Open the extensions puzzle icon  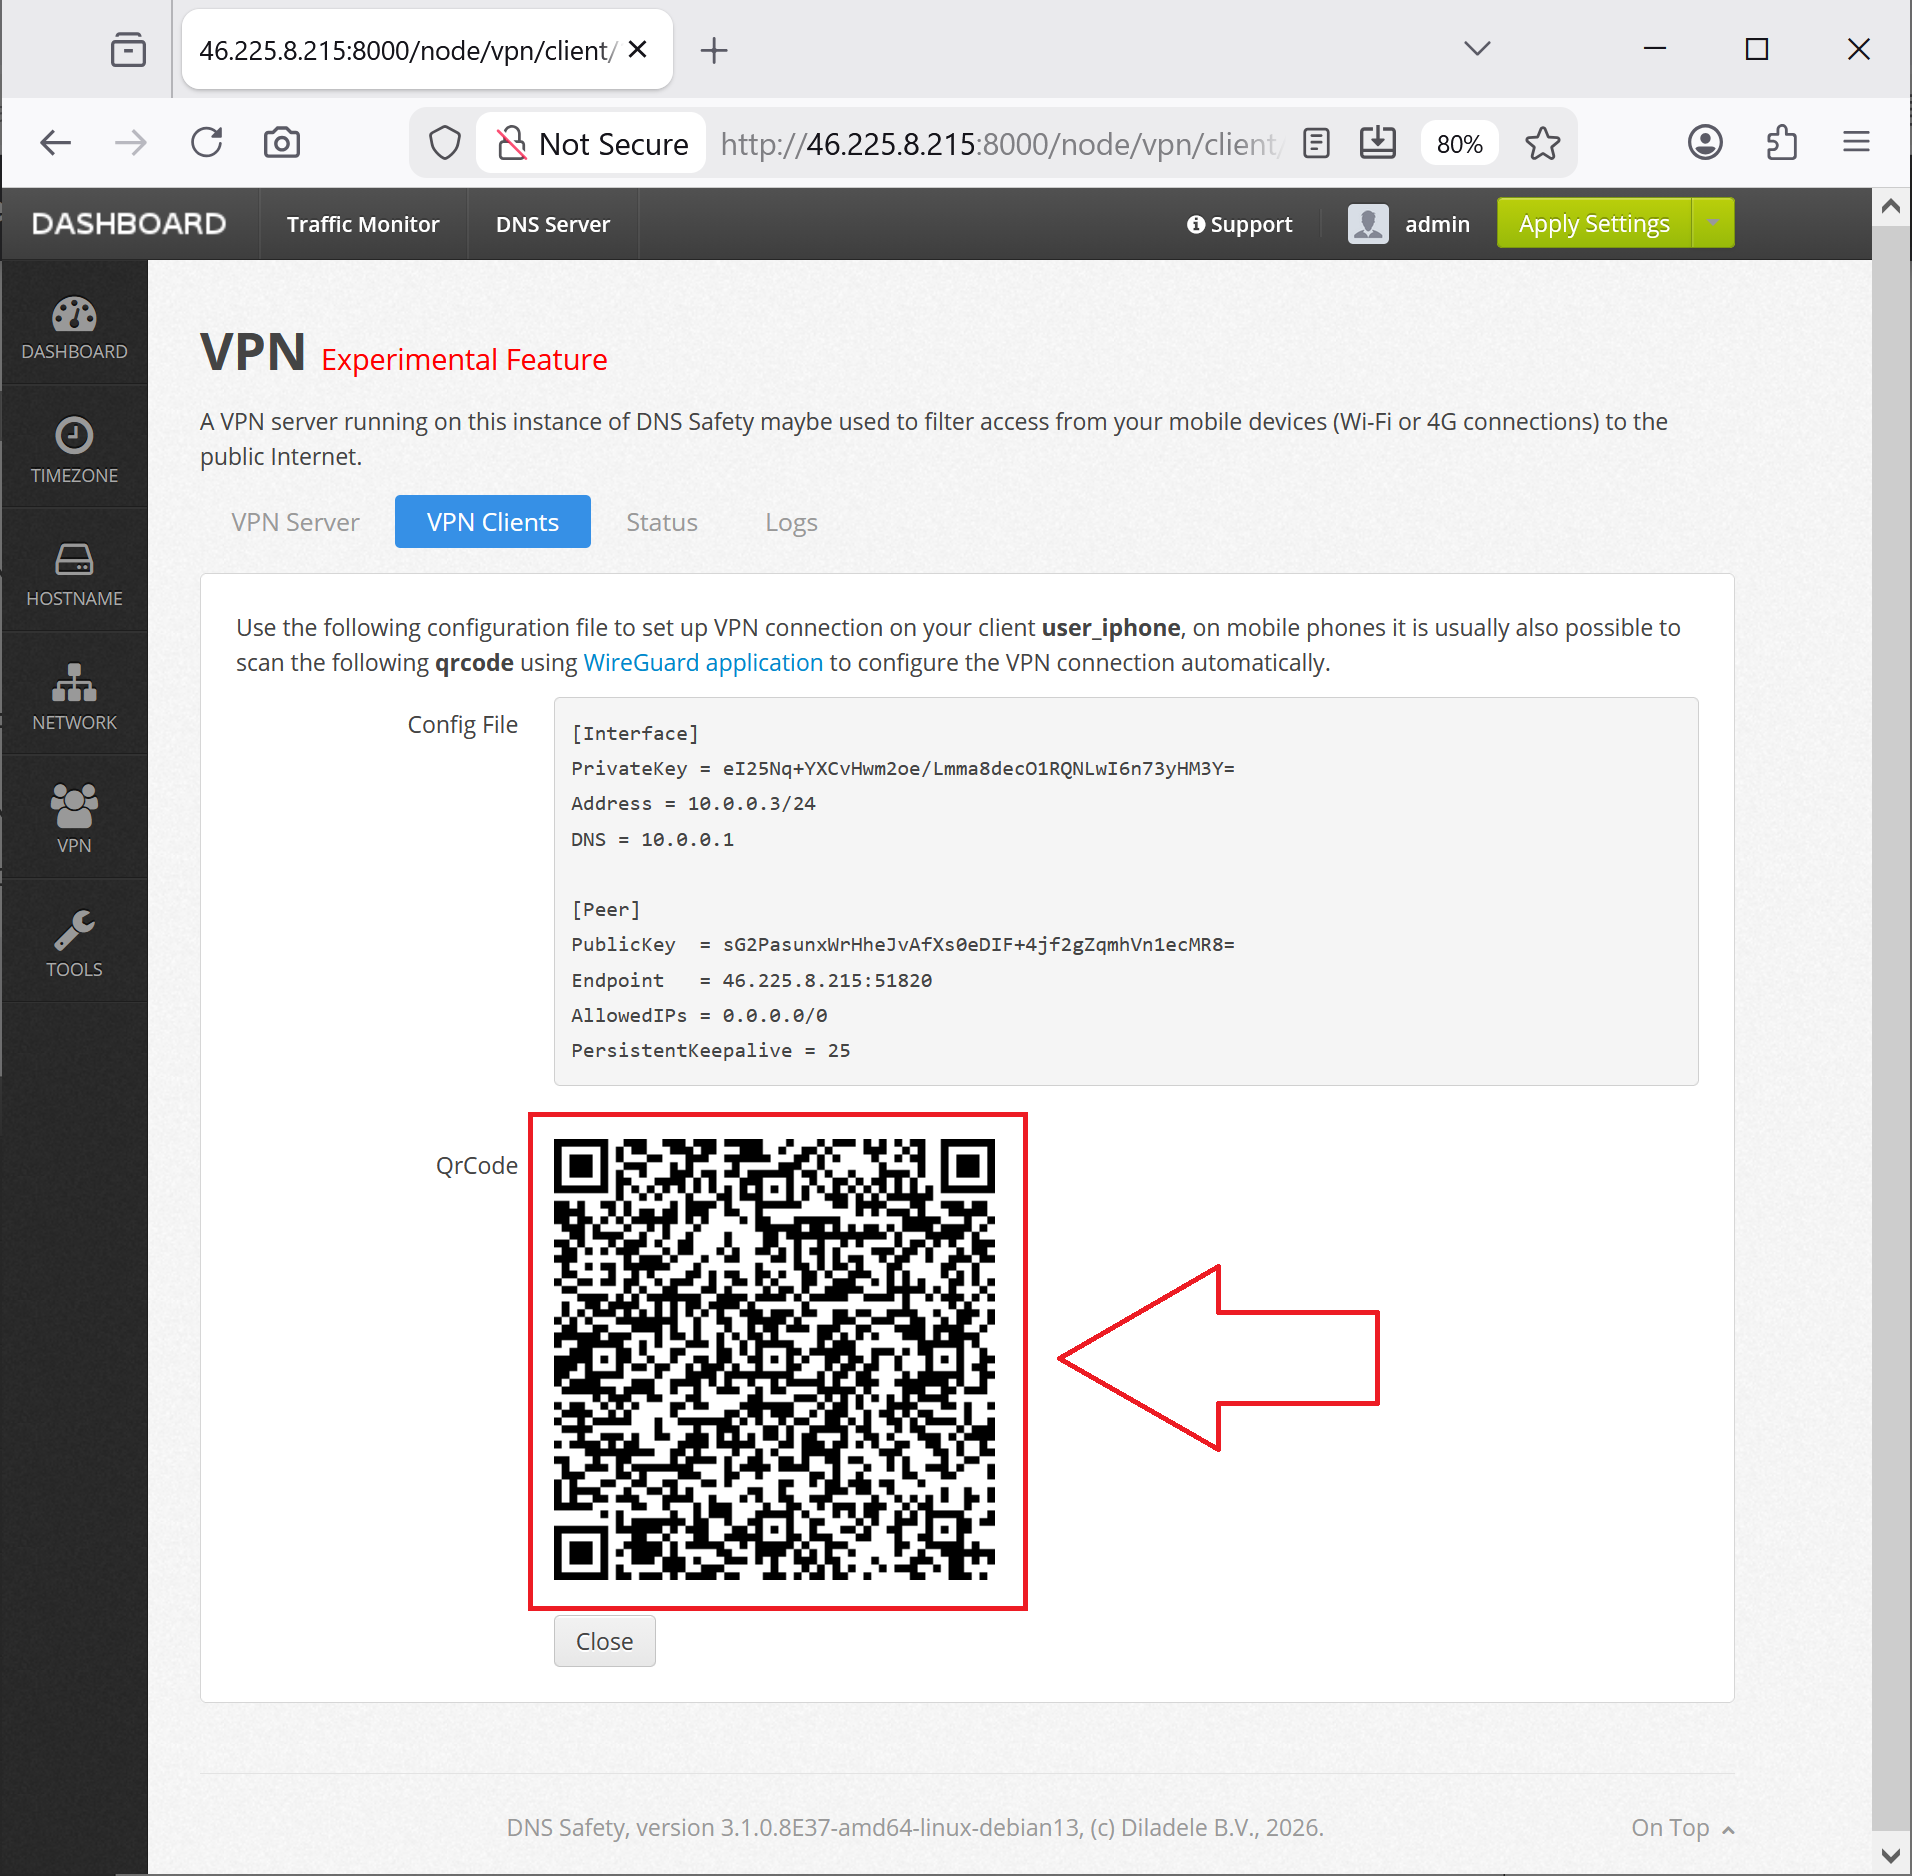pyautogui.click(x=1782, y=143)
